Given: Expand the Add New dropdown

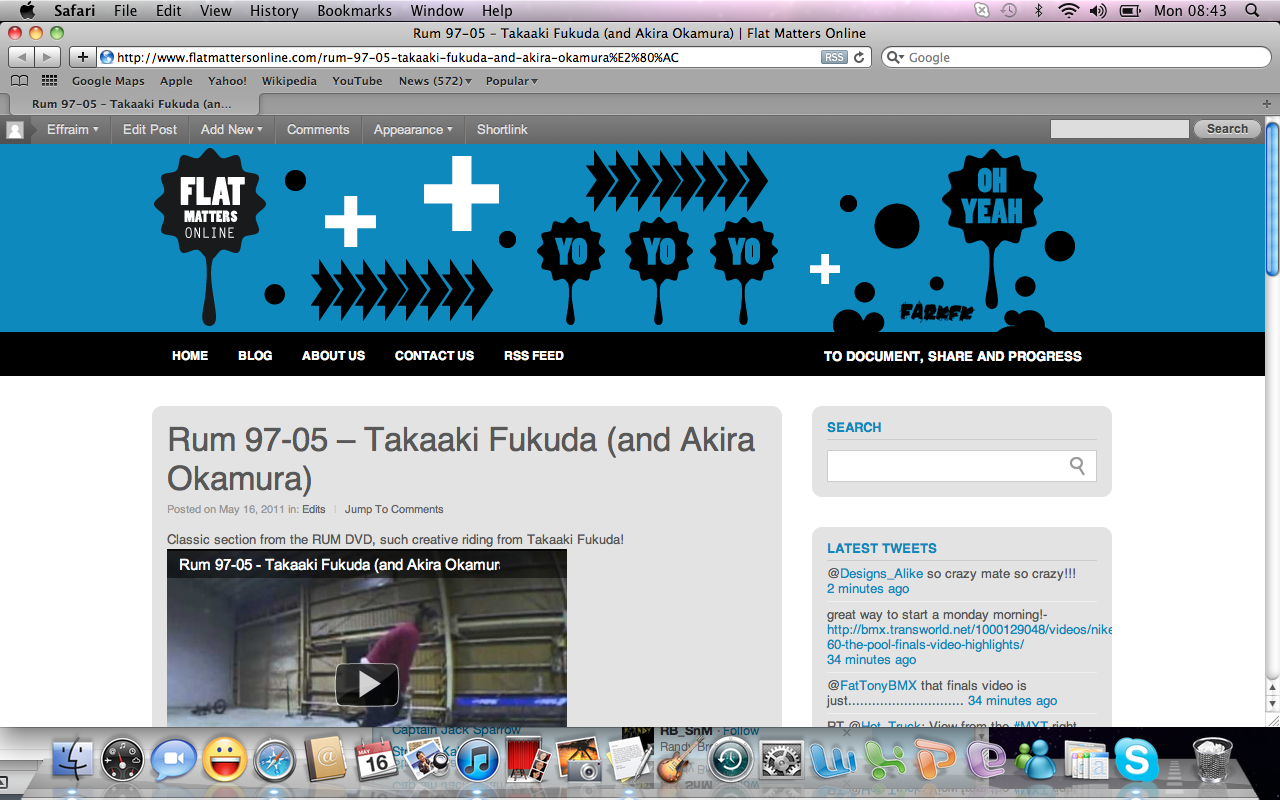Looking at the screenshot, I should pos(231,129).
